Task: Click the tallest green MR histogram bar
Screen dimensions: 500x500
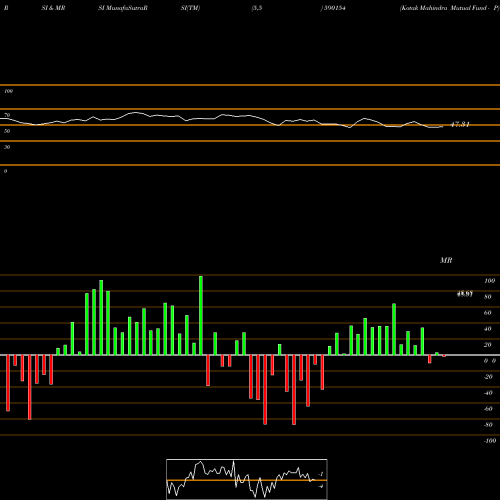Action: [201, 315]
